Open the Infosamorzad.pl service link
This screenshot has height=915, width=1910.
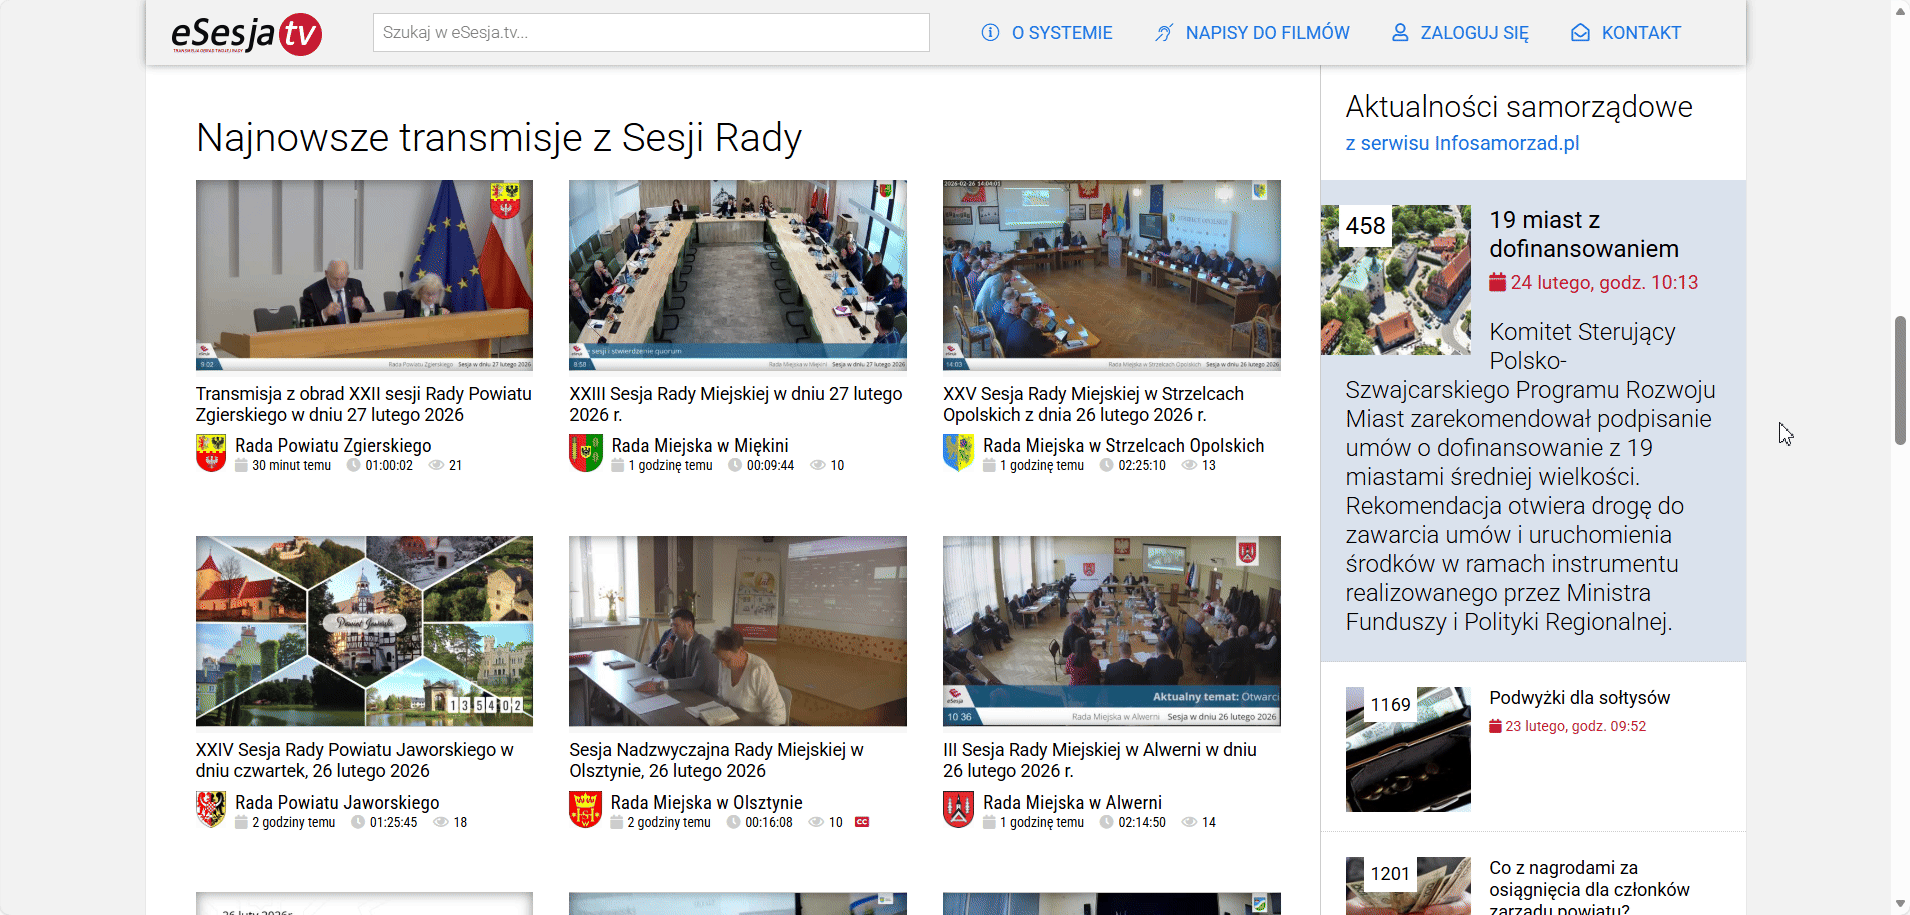click(1462, 143)
